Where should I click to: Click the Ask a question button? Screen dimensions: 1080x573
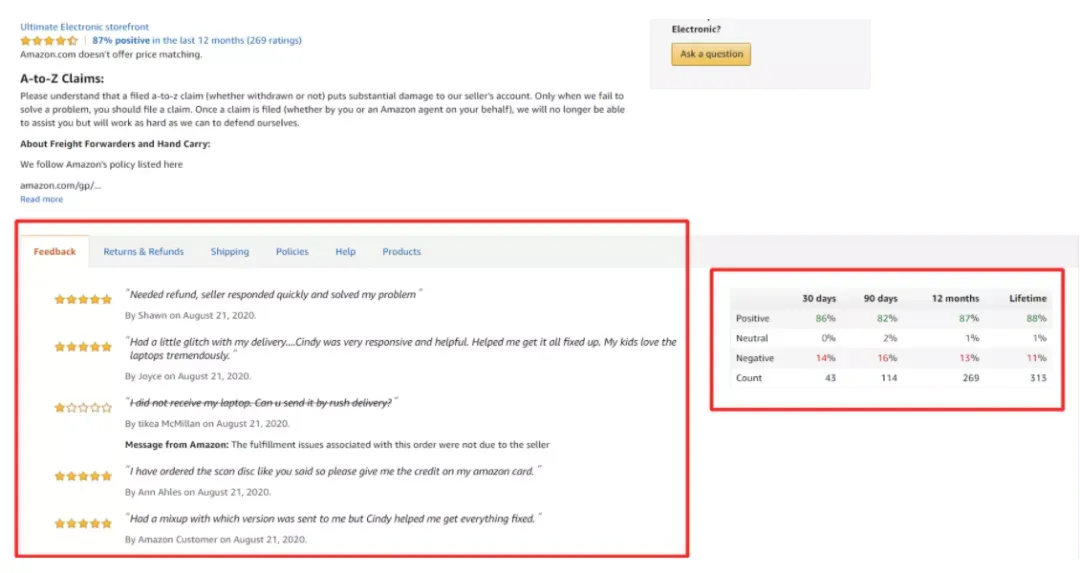coord(711,54)
